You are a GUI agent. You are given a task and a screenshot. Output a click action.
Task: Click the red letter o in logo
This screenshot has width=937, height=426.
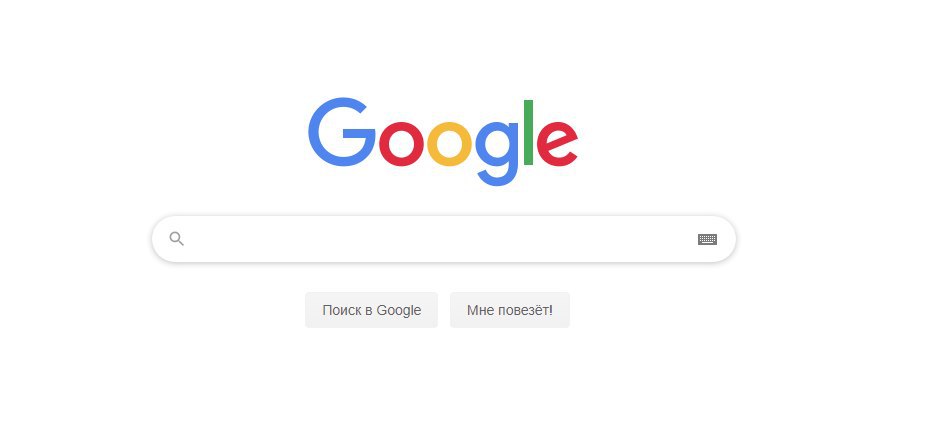pos(401,144)
